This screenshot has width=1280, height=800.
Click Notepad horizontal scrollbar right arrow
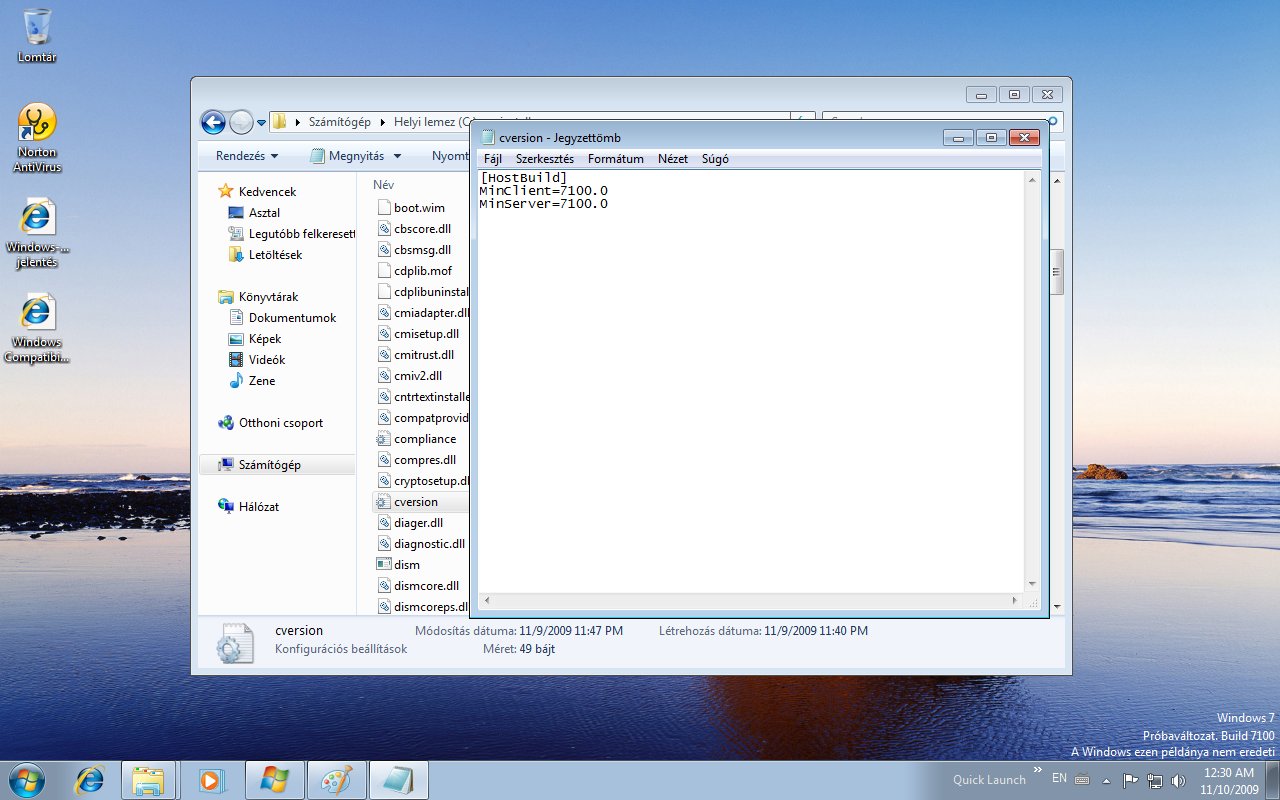[1015, 601]
